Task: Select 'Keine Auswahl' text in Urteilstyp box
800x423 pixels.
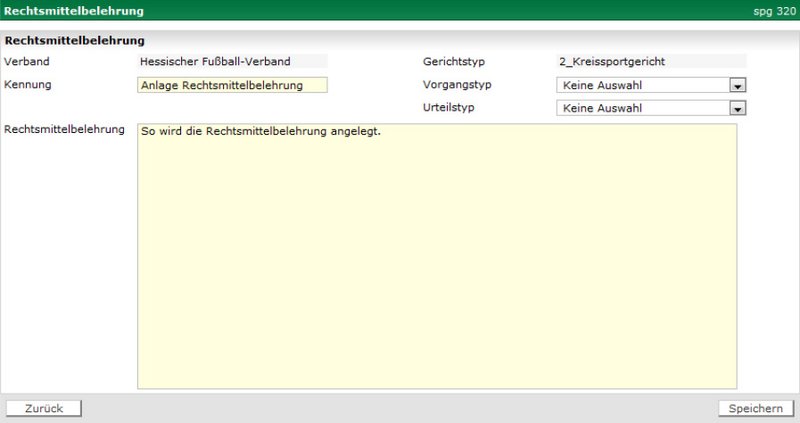Action: tap(603, 108)
